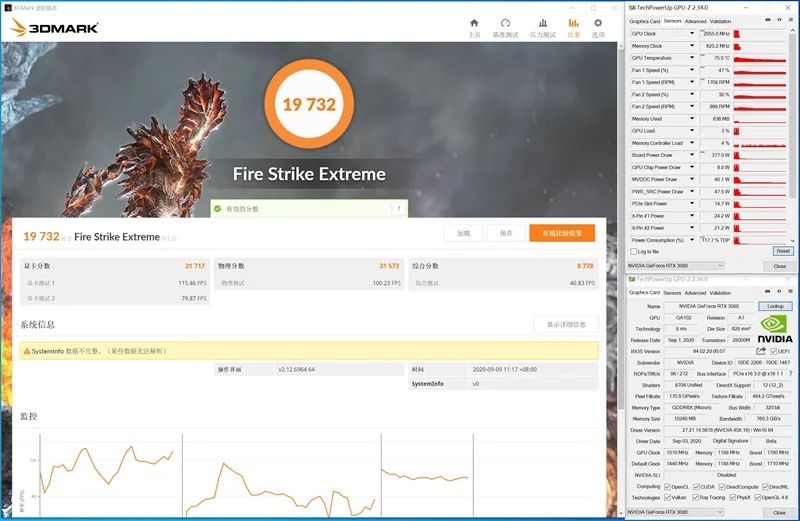Open GPU selector dropdown in Sensors GPU-Z window
The image size is (800, 521).
pyautogui.click(x=676, y=266)
